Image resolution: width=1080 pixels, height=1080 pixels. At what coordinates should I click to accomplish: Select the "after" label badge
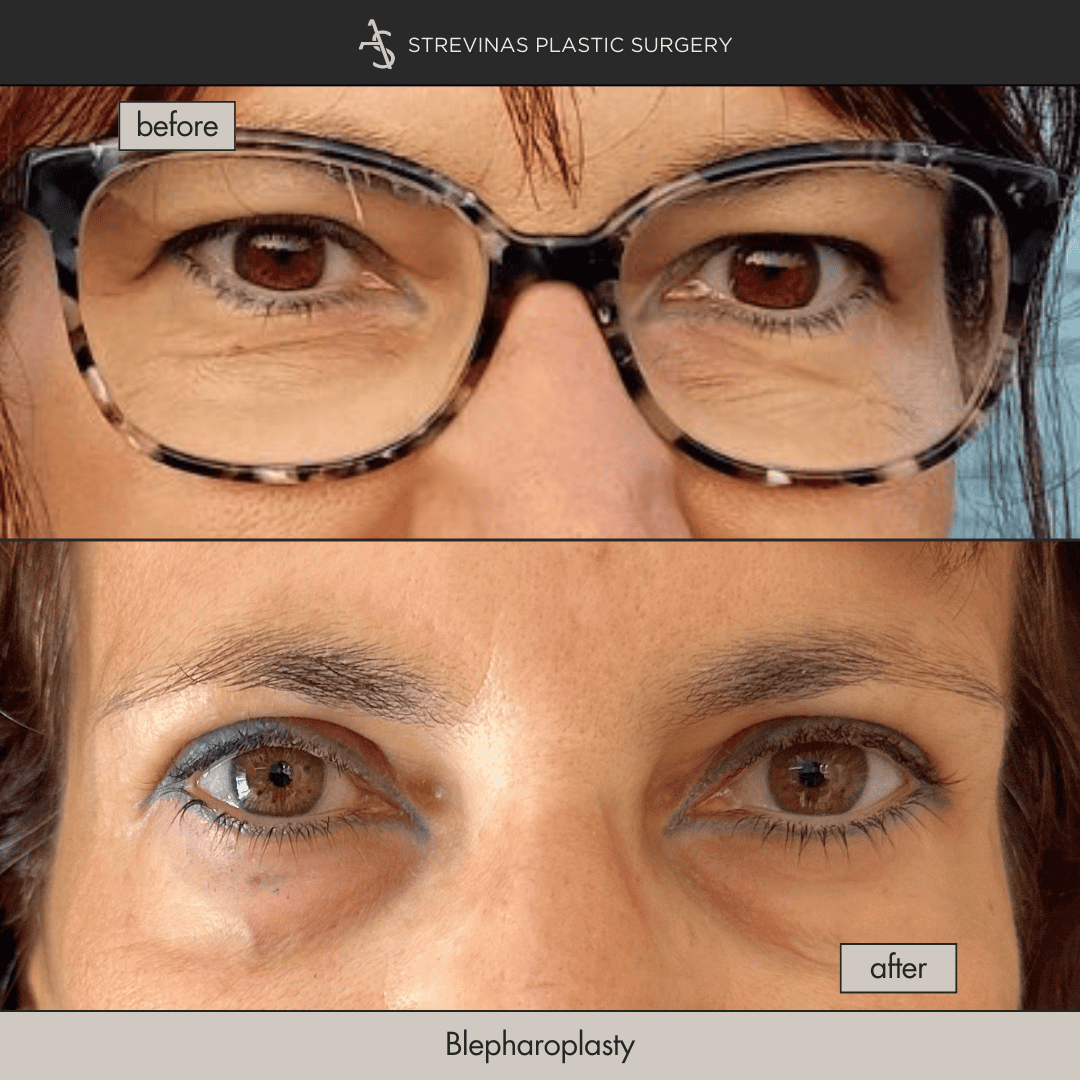pyautogui.click(x=898, y=967)
